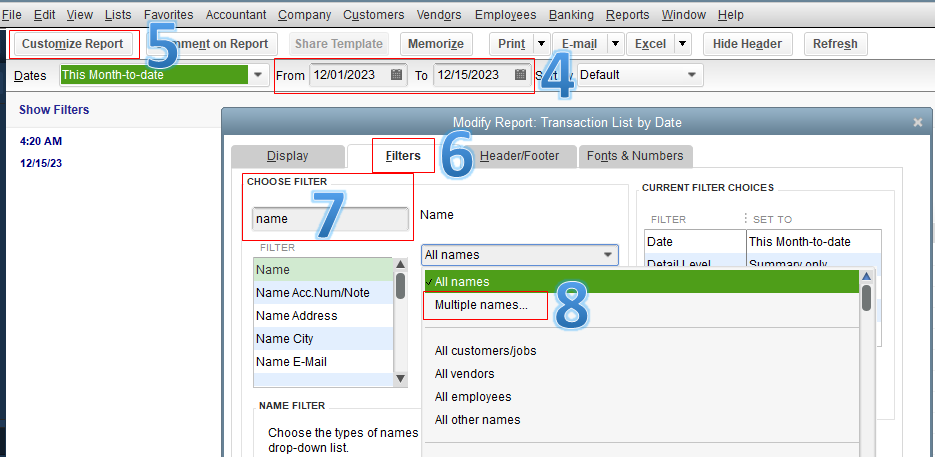Select the Name E-Mail filter
The image size is (935, 457).
pyautogui.click(x=323, y=362)
